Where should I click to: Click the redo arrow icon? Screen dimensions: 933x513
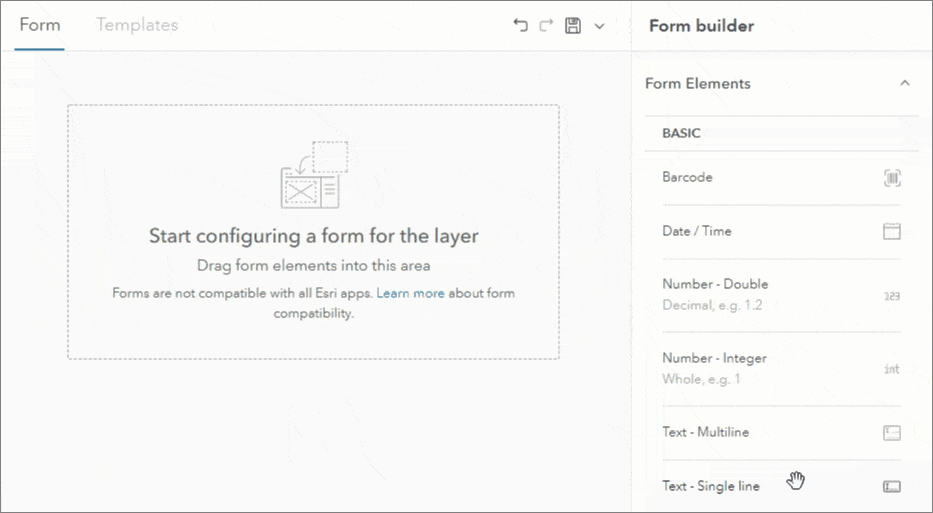(546, 25)
